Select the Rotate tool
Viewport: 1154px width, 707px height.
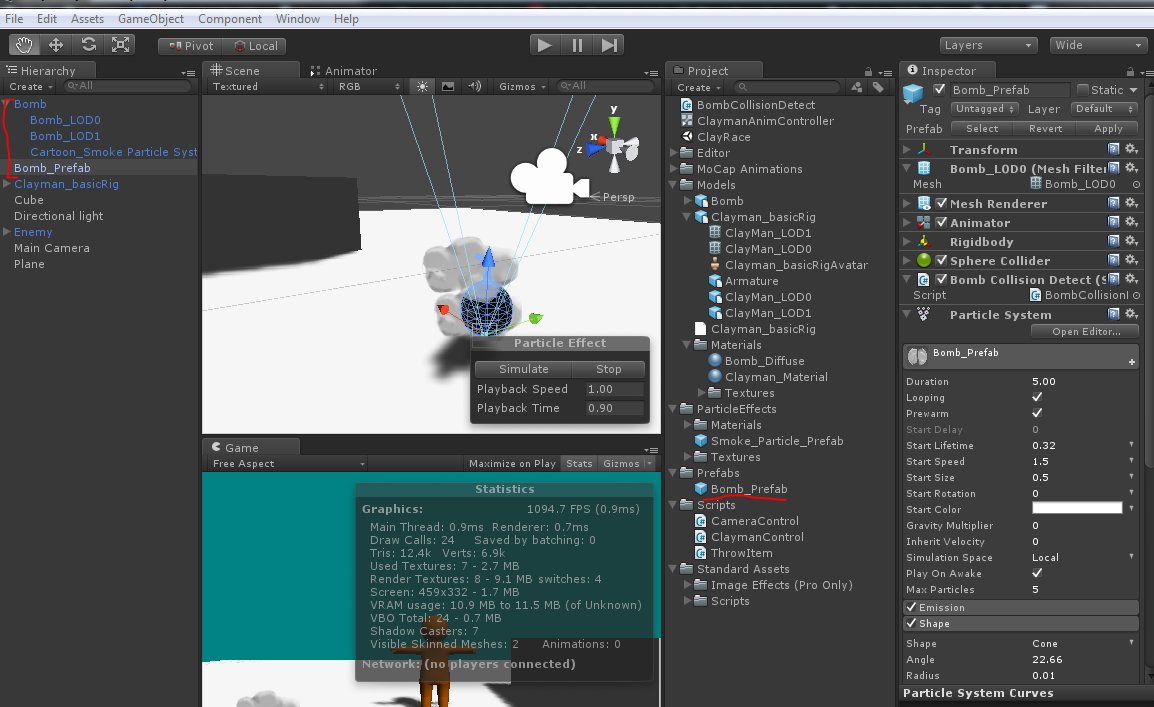click(88, 44)
